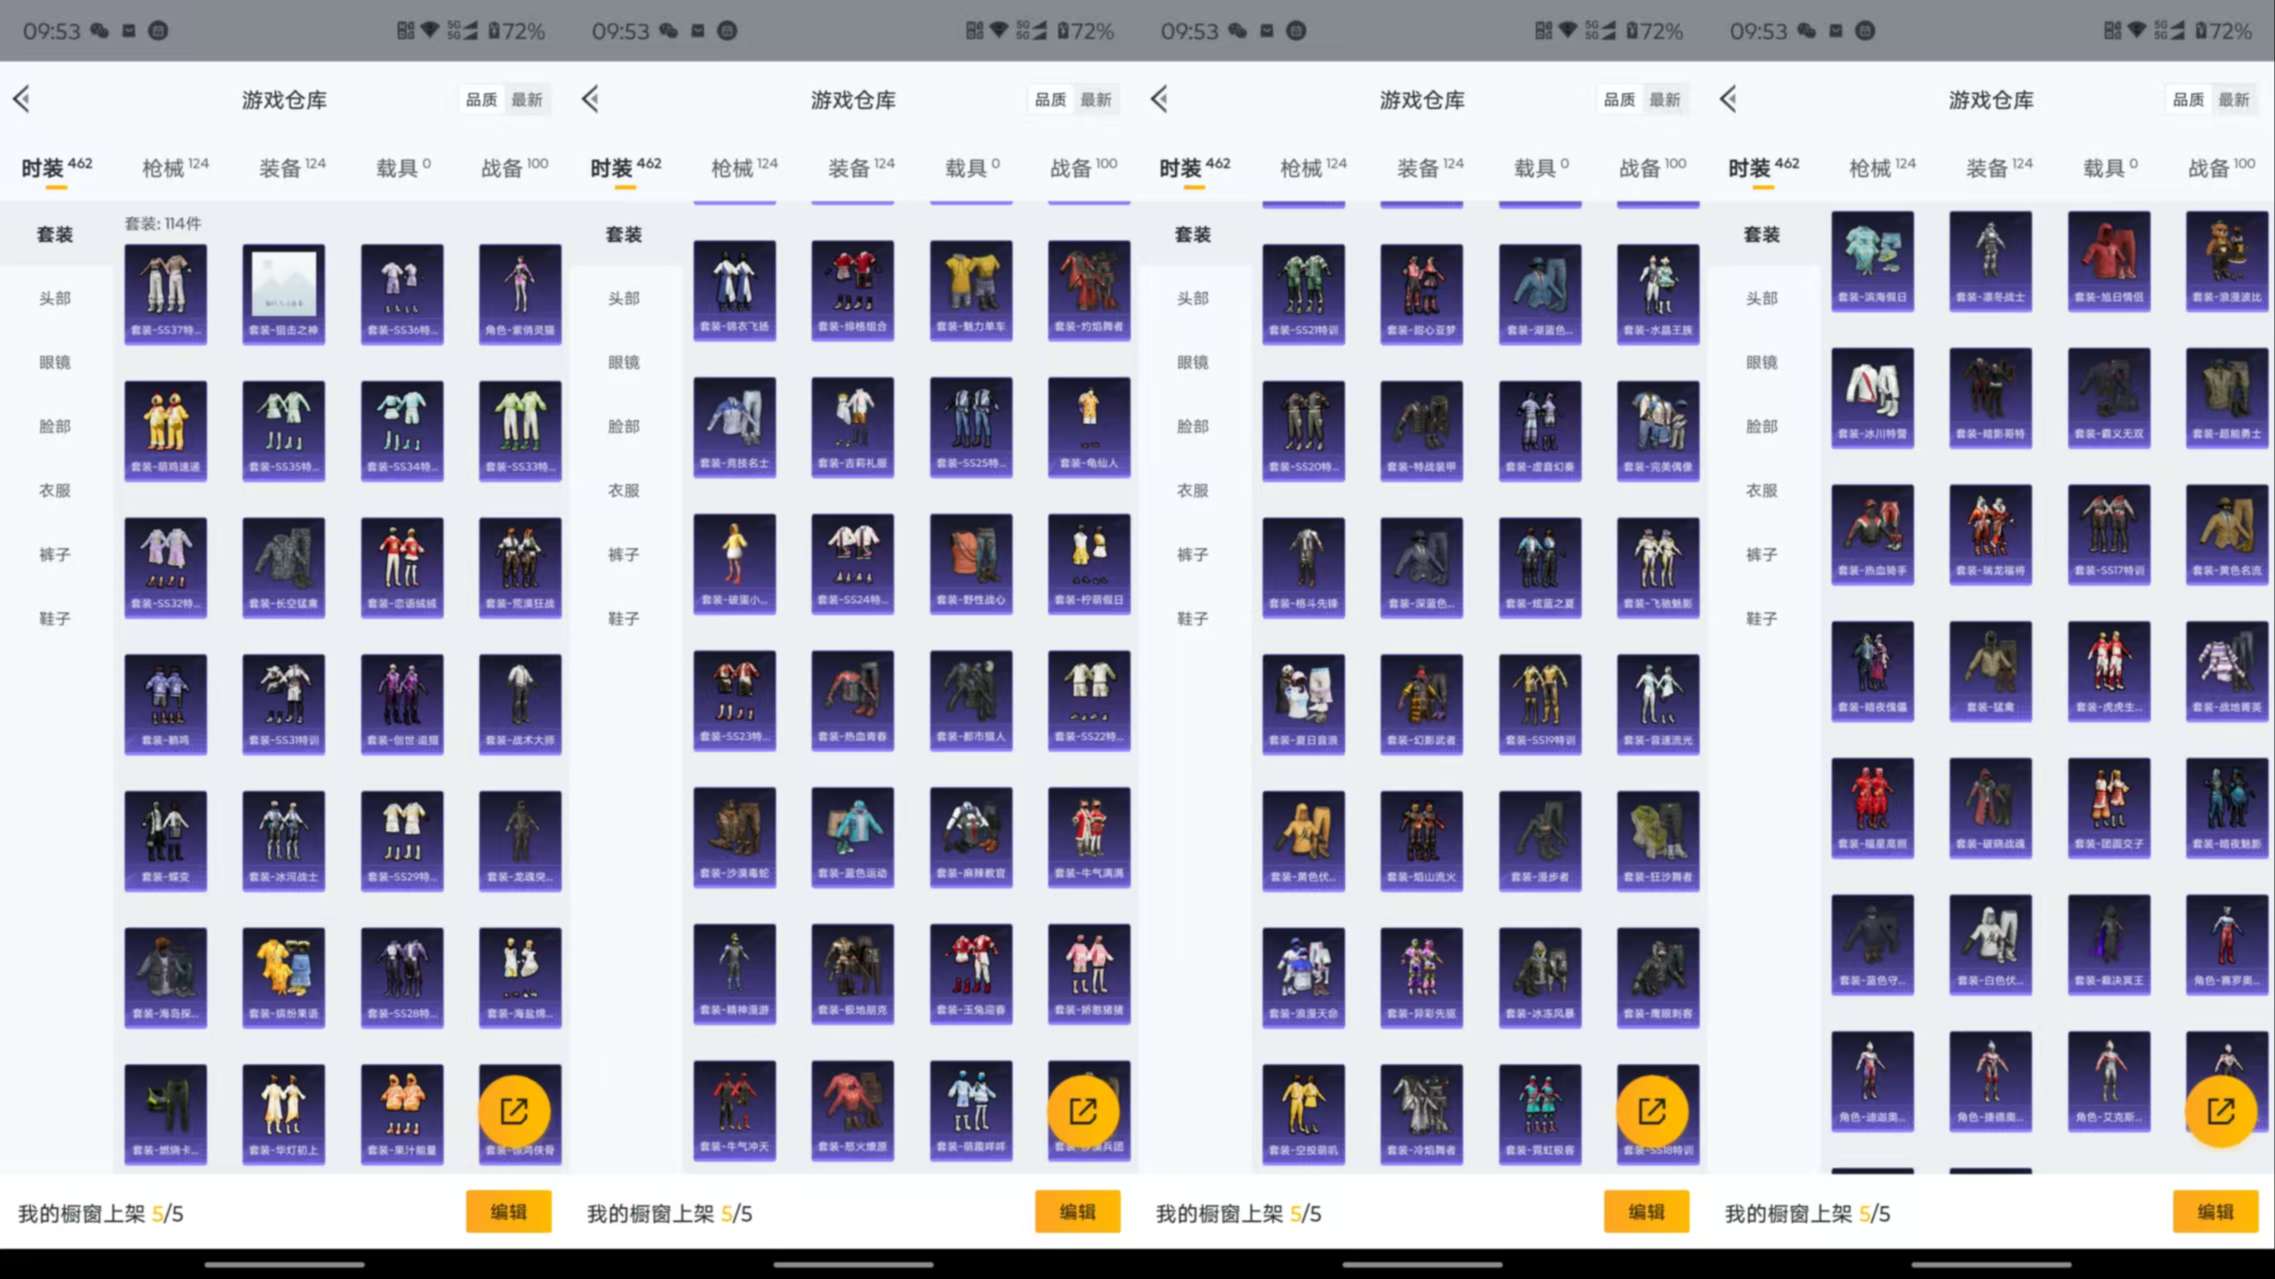Navigate back using the back arrow
2275x1279 pixels.
[22, 99]
